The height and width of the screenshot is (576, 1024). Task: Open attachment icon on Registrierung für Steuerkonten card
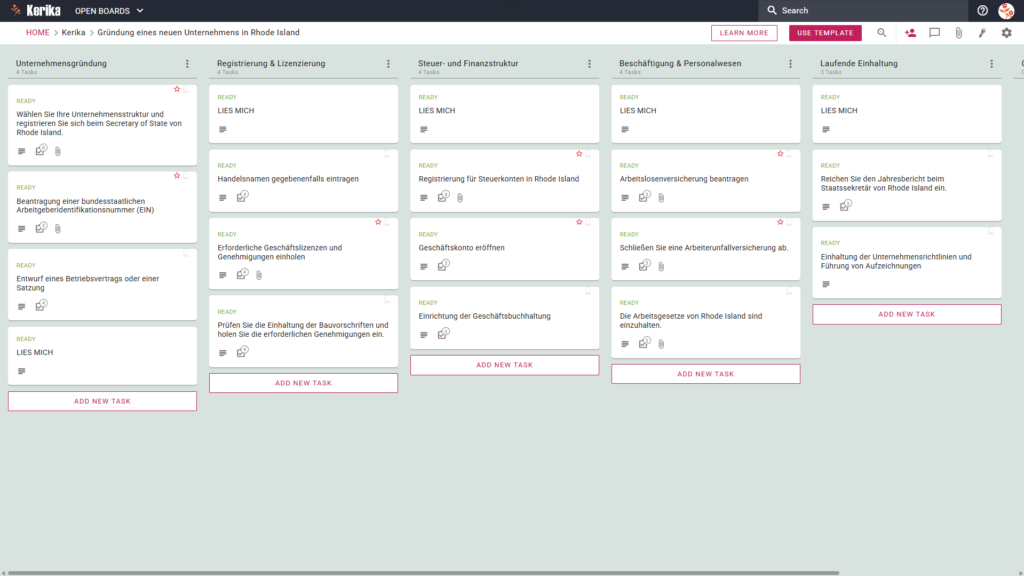pos(460,197)
